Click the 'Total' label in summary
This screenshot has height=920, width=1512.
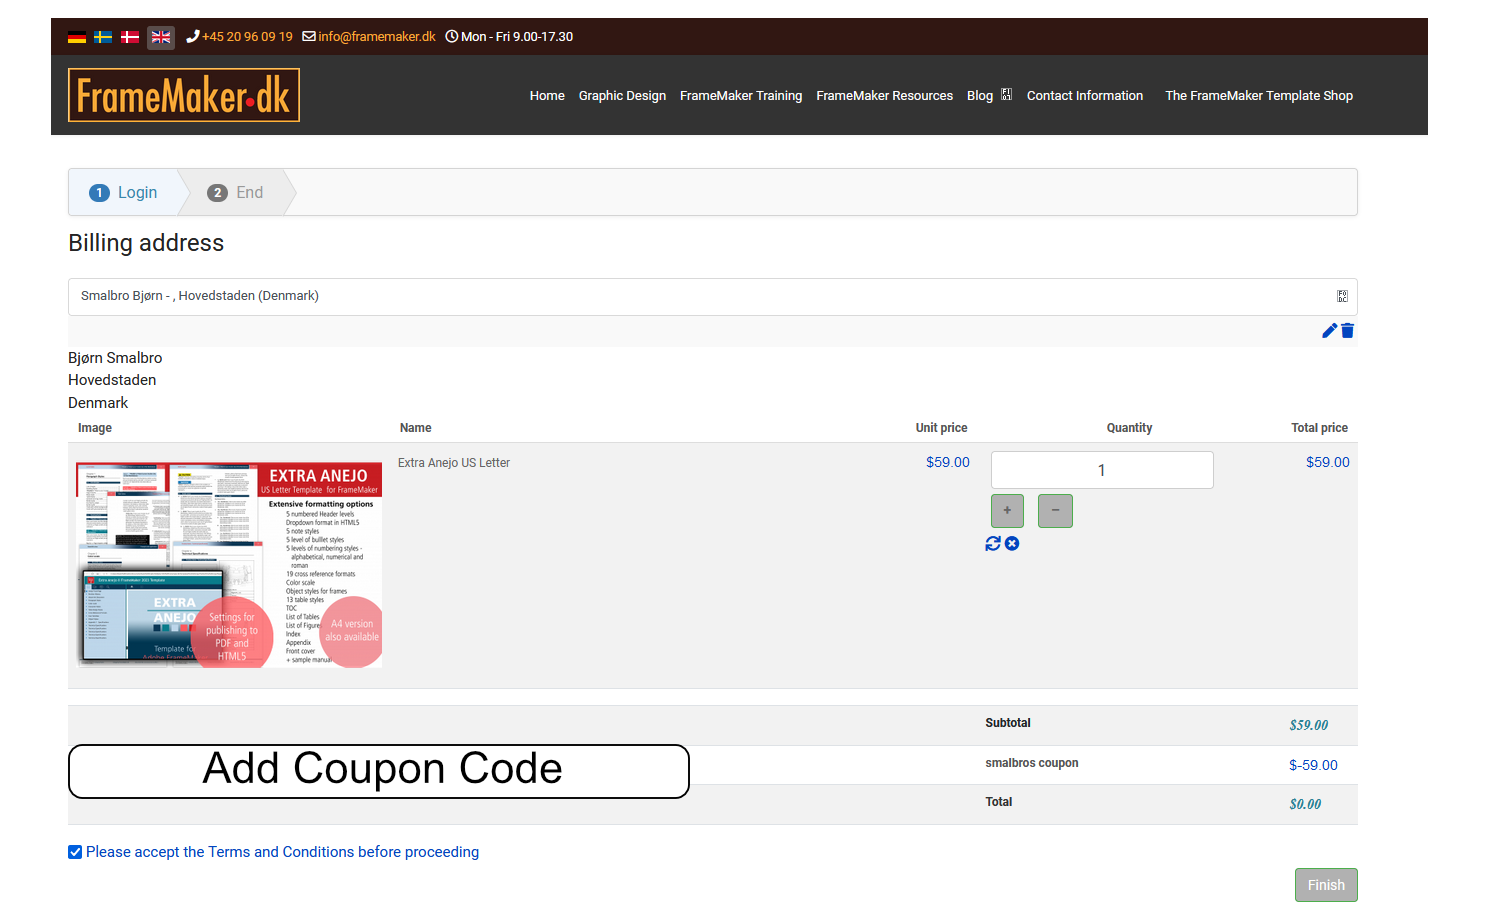(x=999, y=802)
